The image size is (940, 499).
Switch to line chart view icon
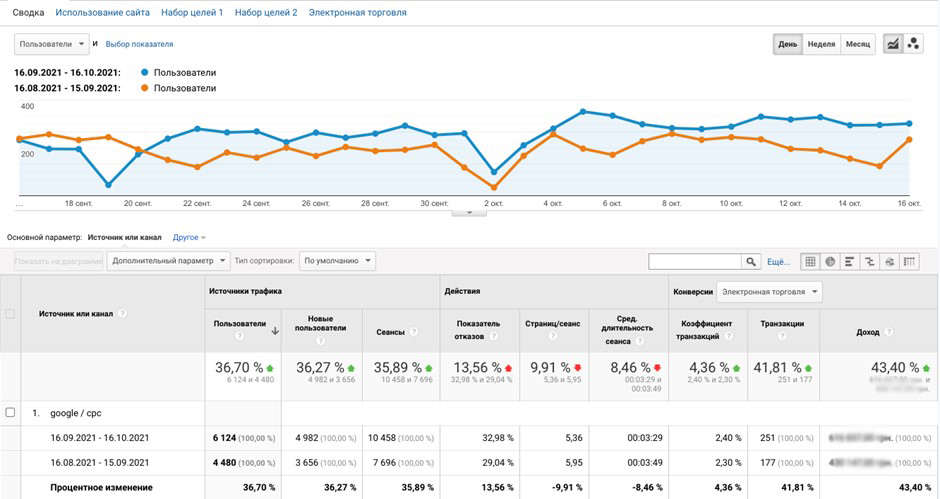(x=892, y=44)
